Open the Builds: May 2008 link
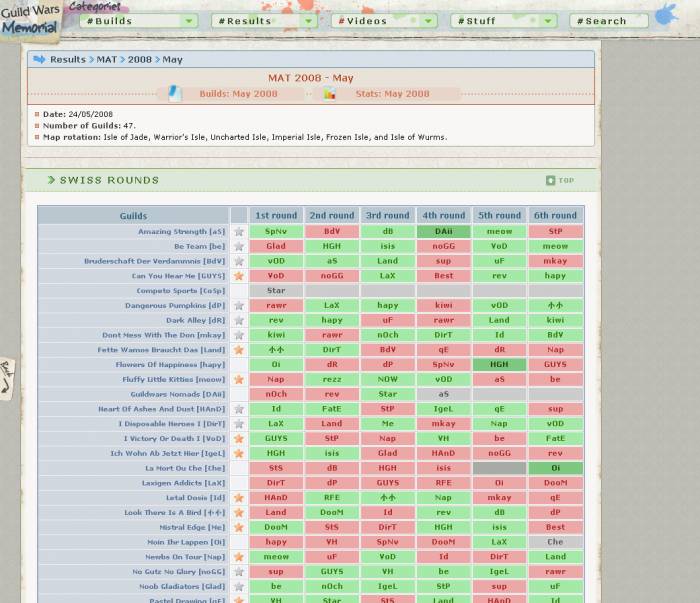Image resolution: width=700 pixels, height=603 pixels. point(238,94)
